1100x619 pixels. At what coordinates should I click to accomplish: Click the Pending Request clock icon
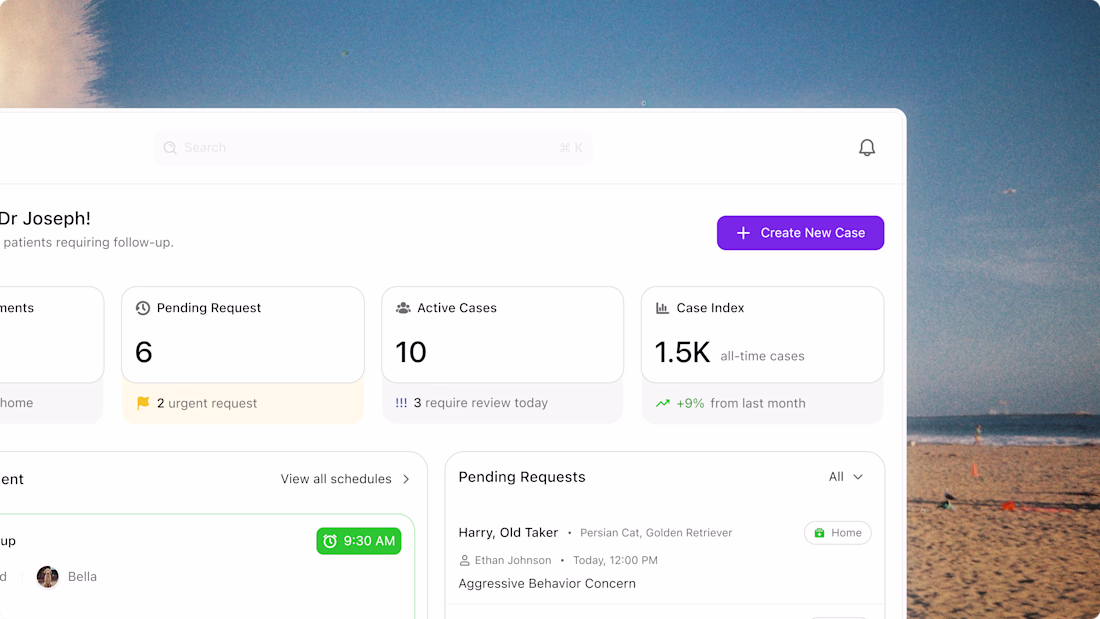143,308
